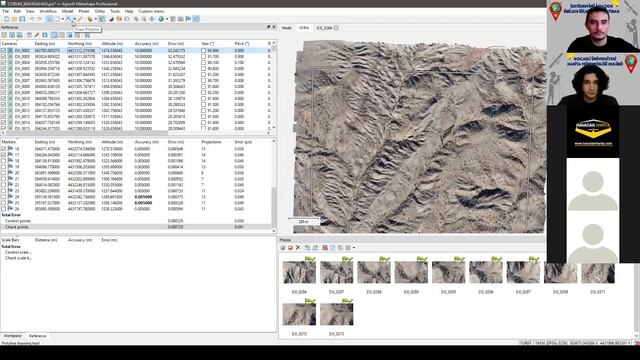Screen dimensions: 640x360
Task: Switch to the Model tab
Action: pyautogui.click(x=287, y=28)
